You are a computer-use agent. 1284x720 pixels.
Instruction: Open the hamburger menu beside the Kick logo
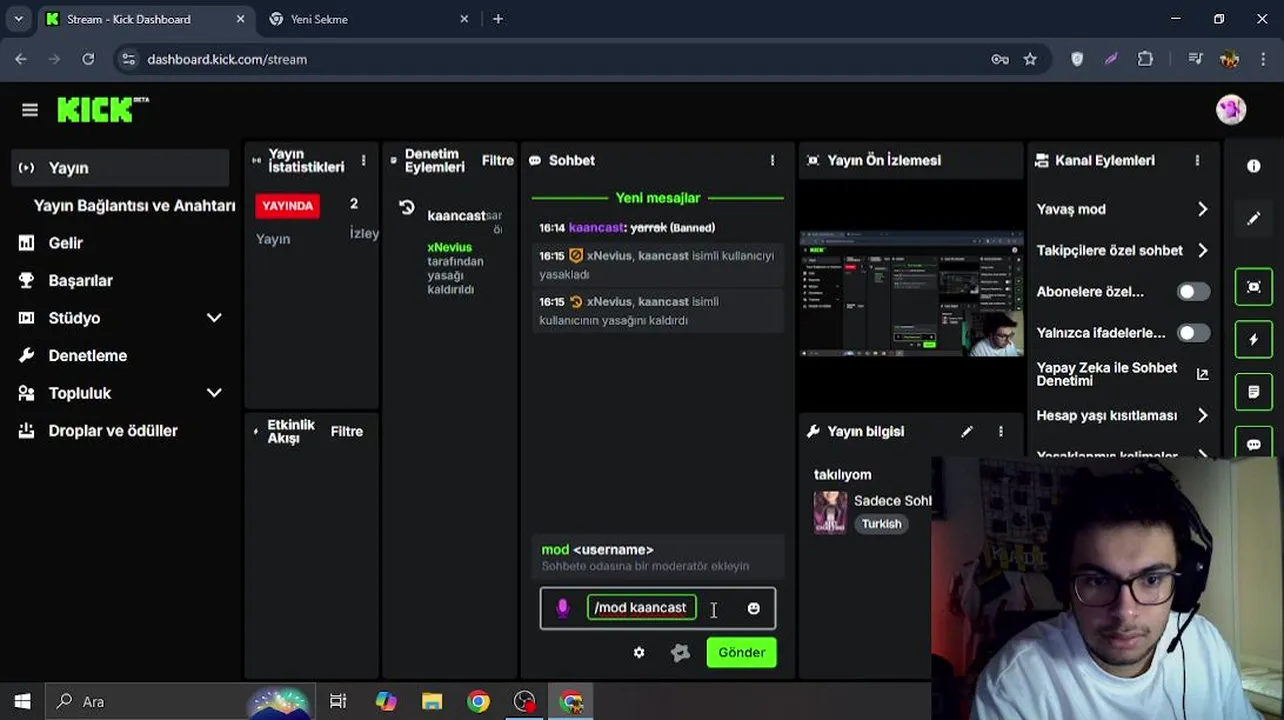[29, 110]
